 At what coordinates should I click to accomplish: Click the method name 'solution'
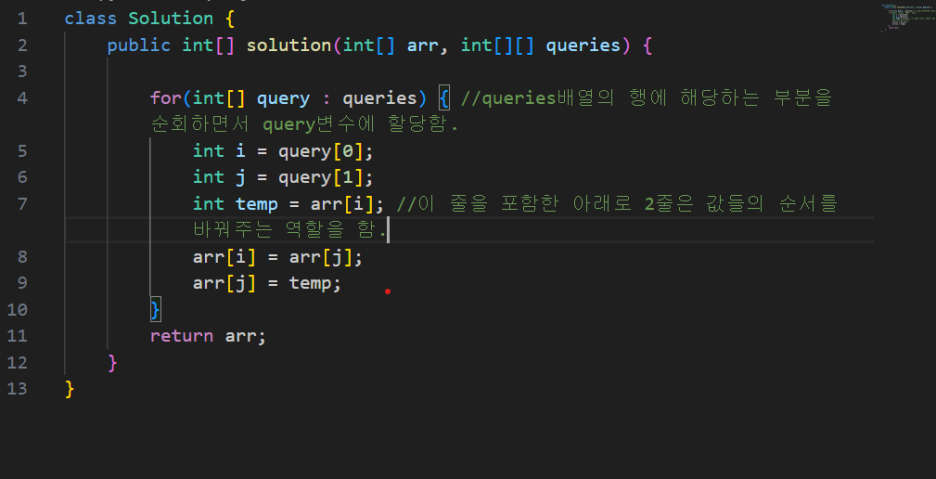click(288, 45)
